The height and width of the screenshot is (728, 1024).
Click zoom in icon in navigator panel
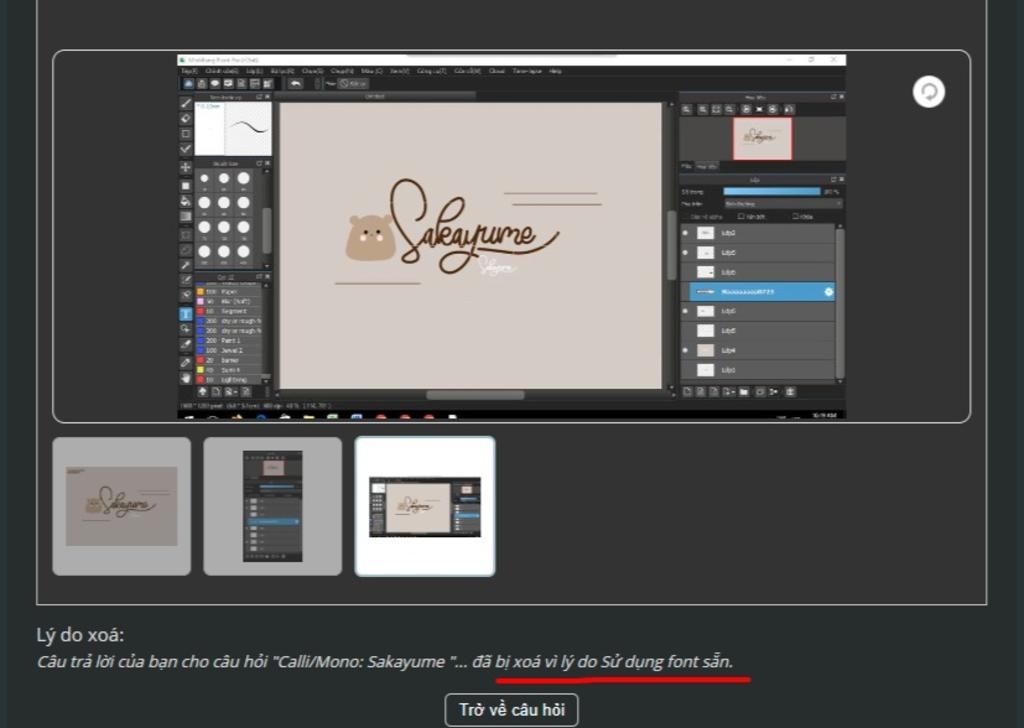pos(703,110)
